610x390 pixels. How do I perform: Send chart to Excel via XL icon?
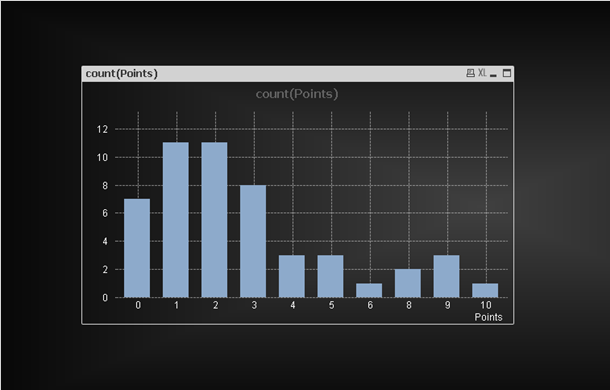482,73
